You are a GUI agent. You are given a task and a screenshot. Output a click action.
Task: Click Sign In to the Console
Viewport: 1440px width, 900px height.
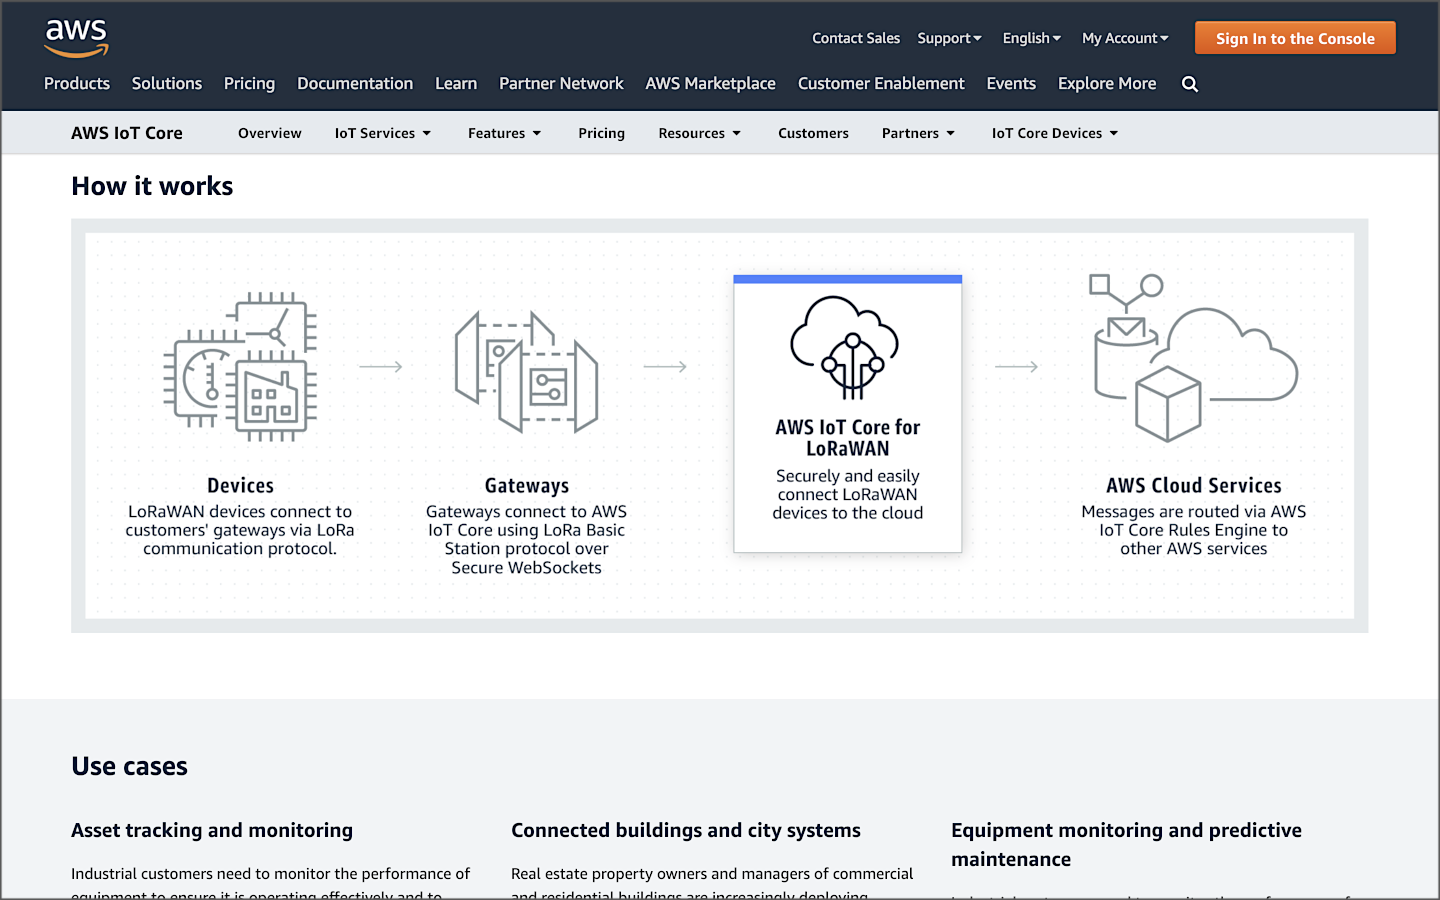coord(1295,38)
